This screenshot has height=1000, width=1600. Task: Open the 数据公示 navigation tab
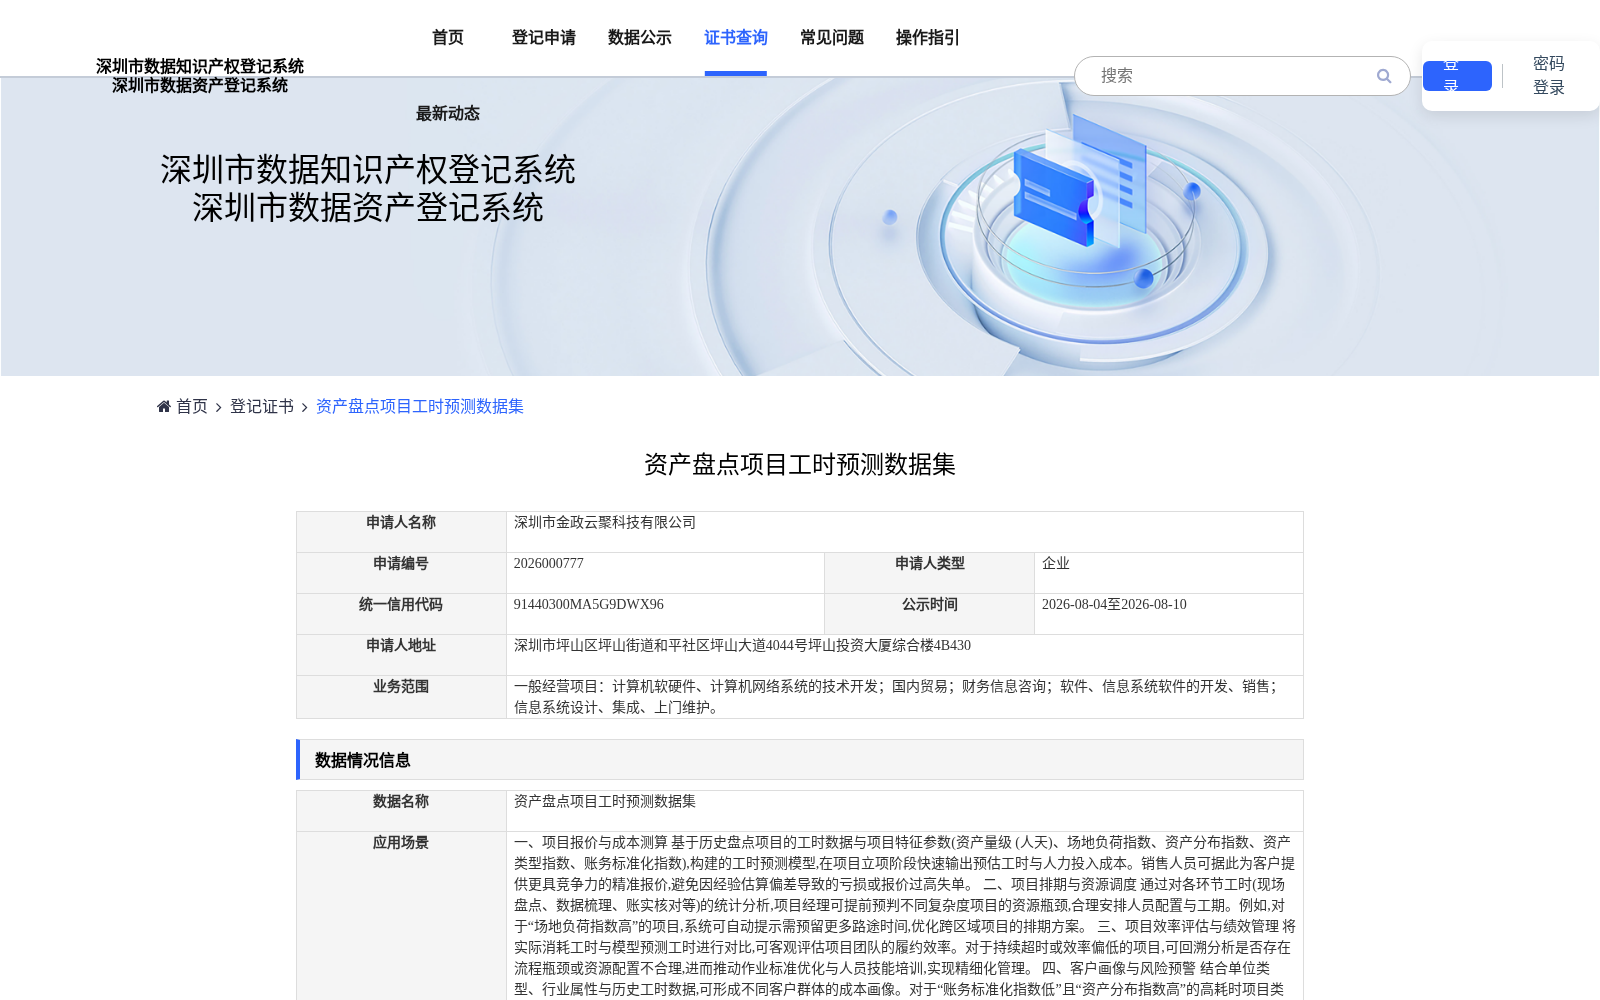point(640,38)
